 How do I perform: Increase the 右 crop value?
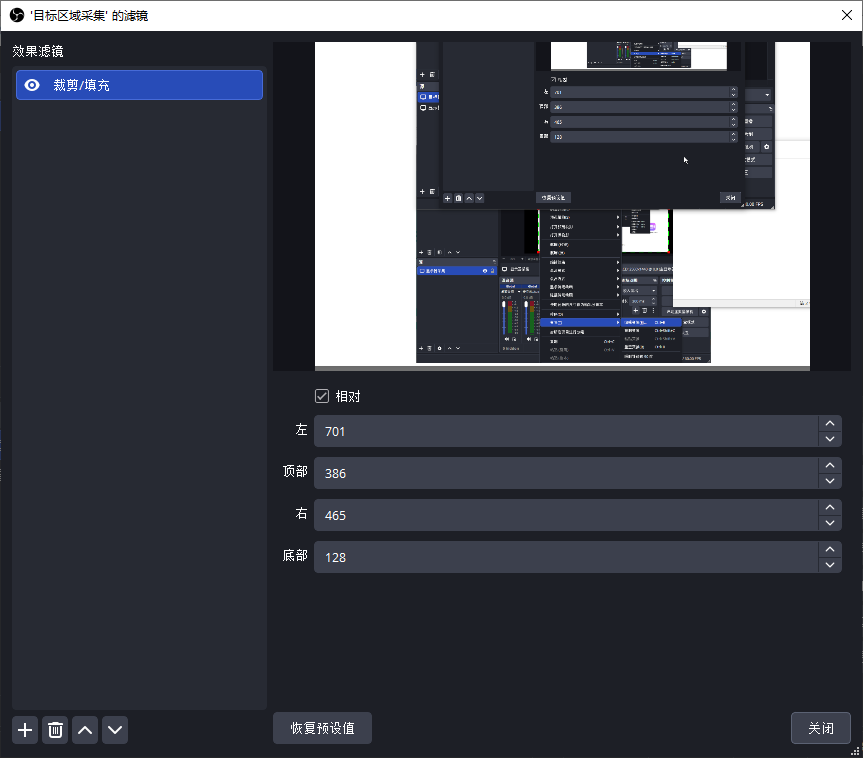(x=830, y=507)
